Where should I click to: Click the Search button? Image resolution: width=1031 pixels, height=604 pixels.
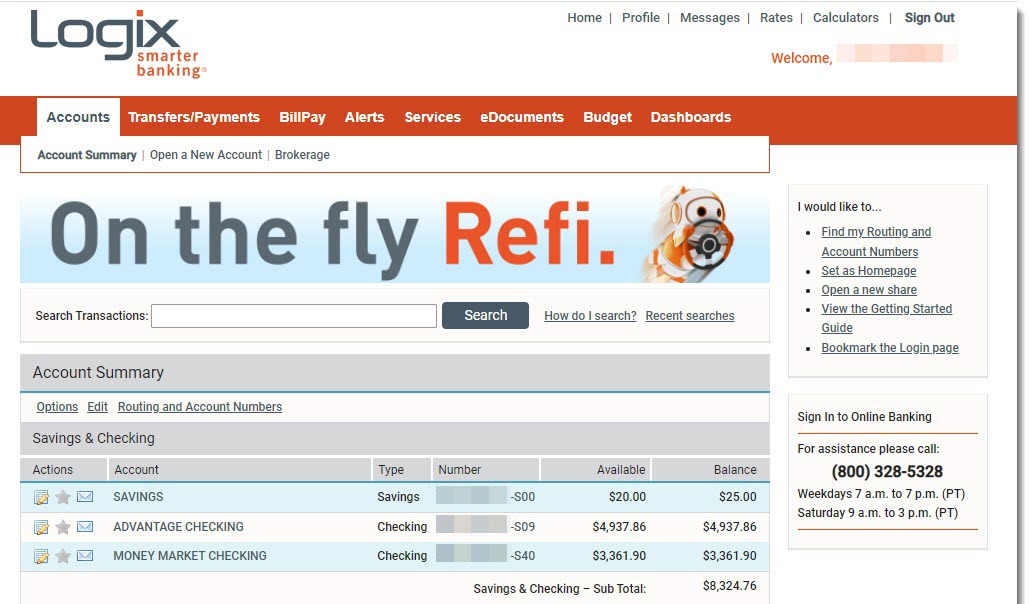tap(485, 315)
